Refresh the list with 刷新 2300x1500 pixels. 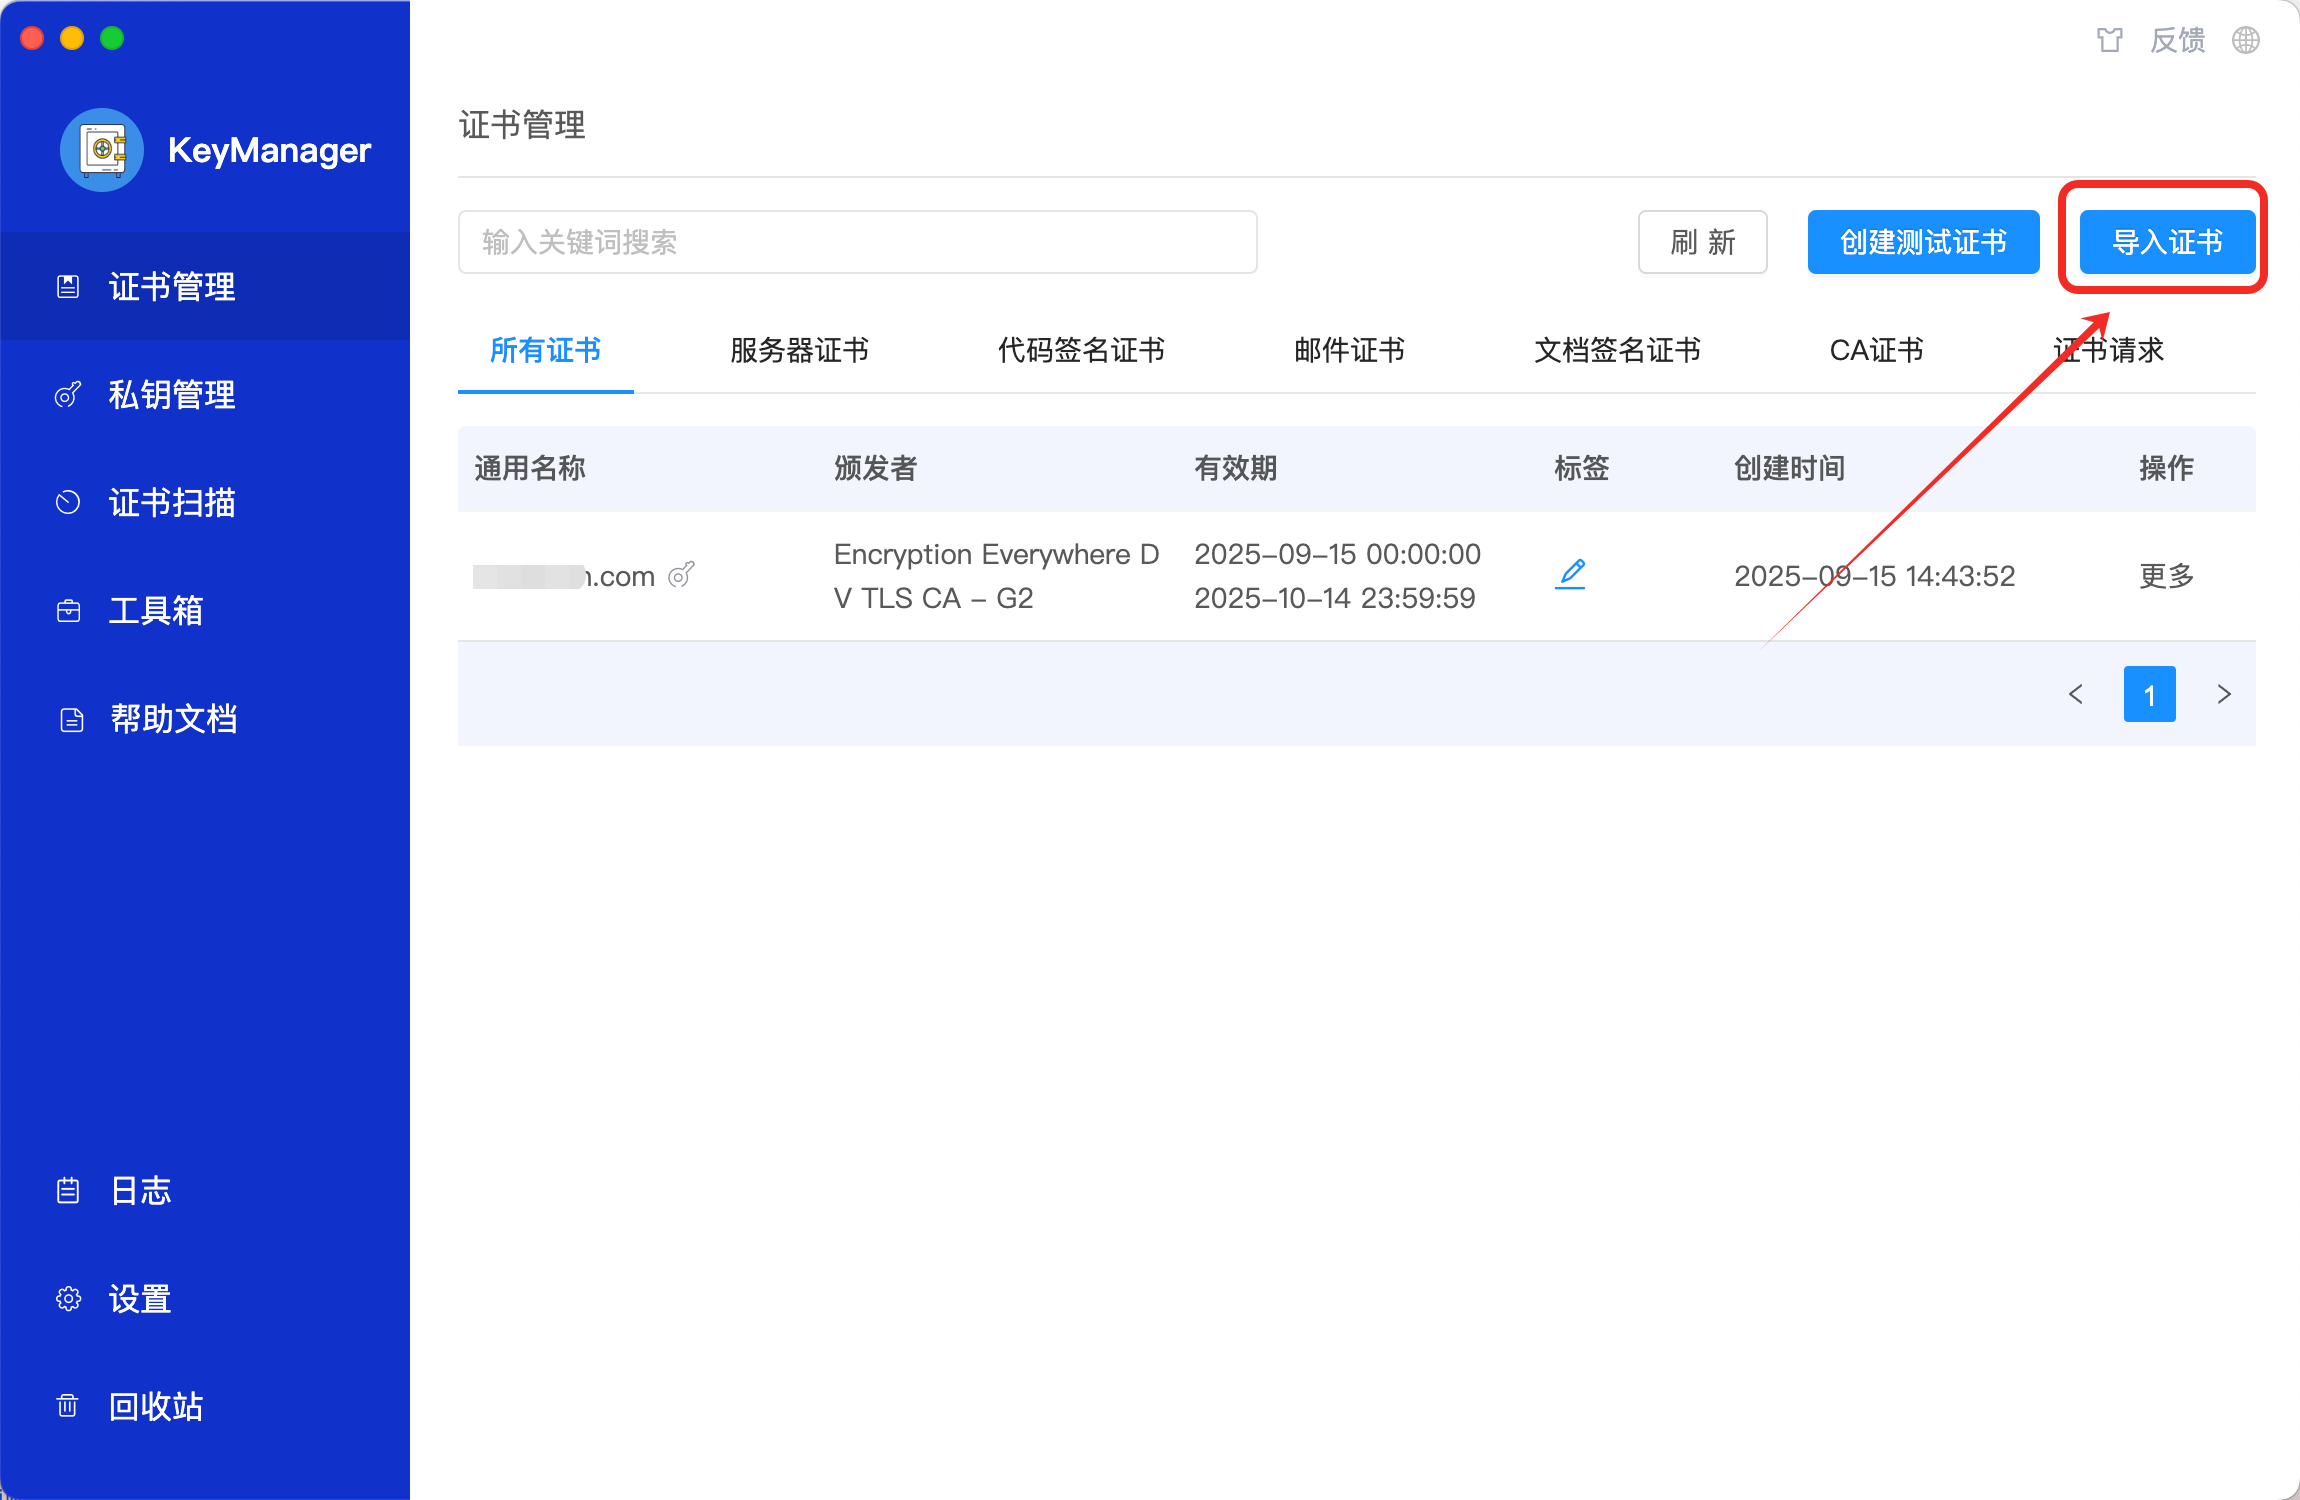point(1702,241)
